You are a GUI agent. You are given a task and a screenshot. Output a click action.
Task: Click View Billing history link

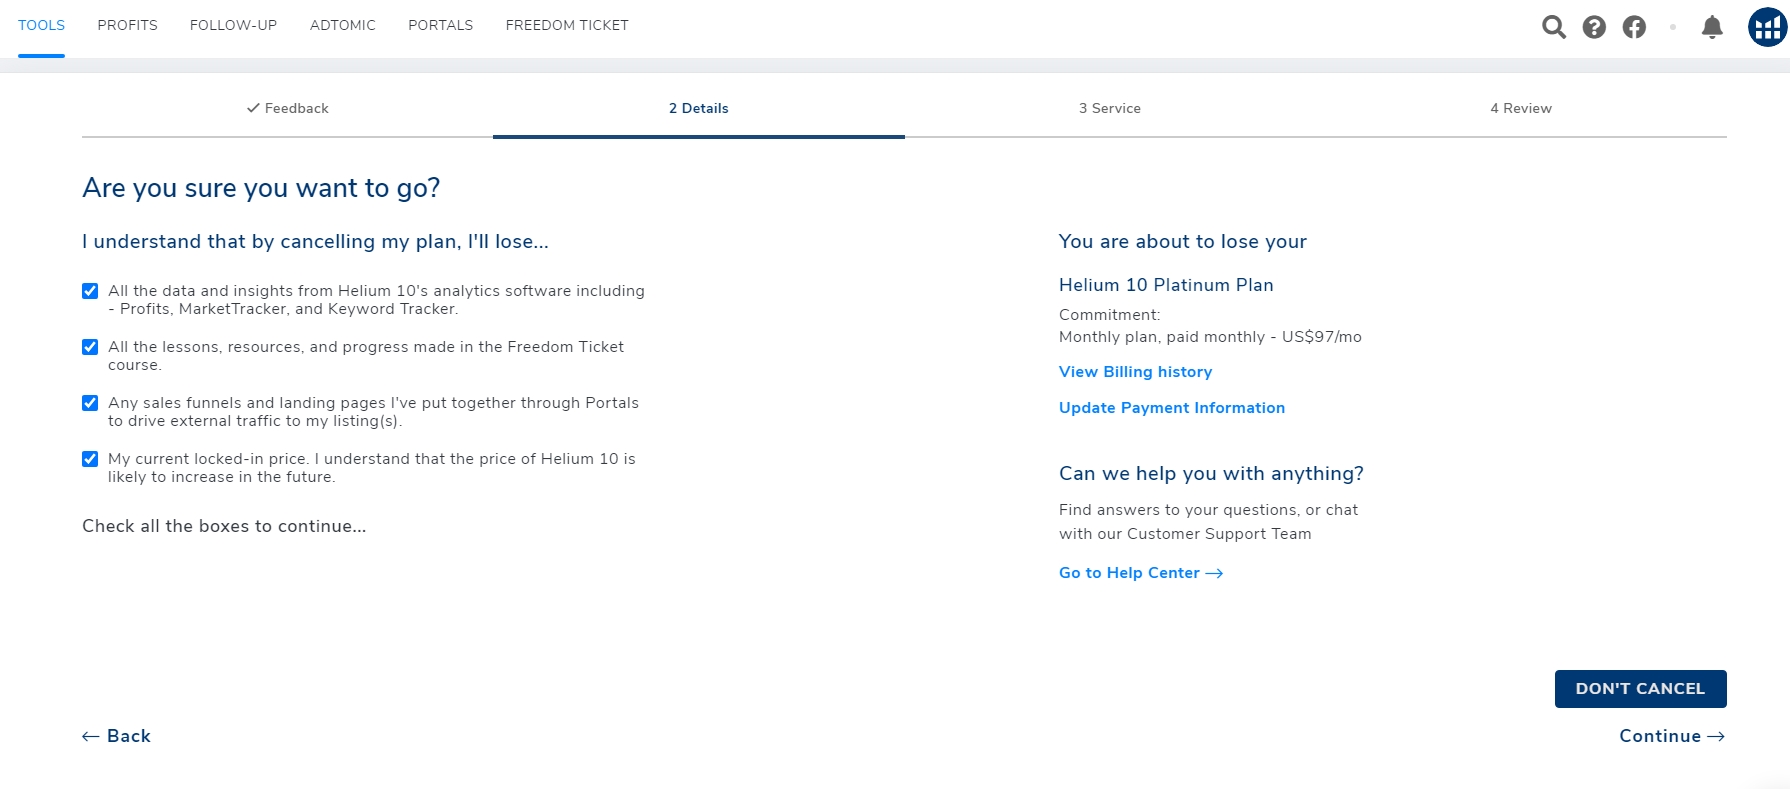[1135, 372]
